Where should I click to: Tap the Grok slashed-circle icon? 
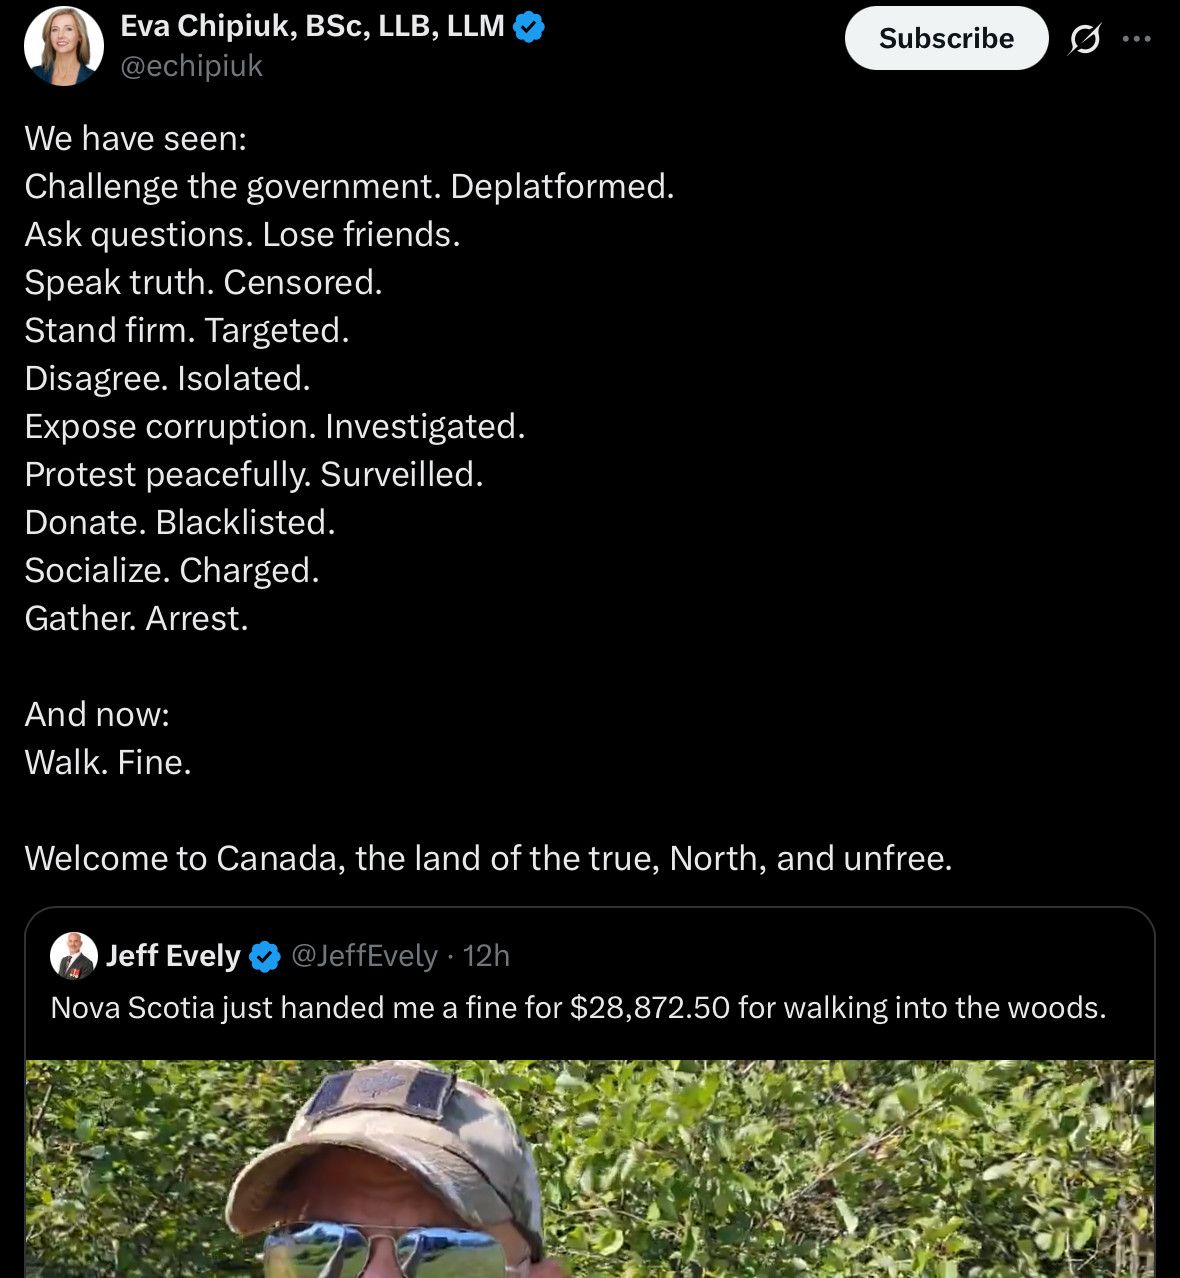point(1084,39)
